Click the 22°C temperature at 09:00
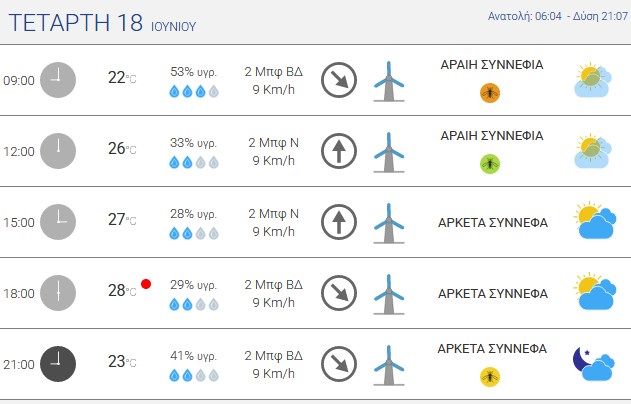Image resolution: width=631 pixels, height=404 pixels. tap(122, 77)
